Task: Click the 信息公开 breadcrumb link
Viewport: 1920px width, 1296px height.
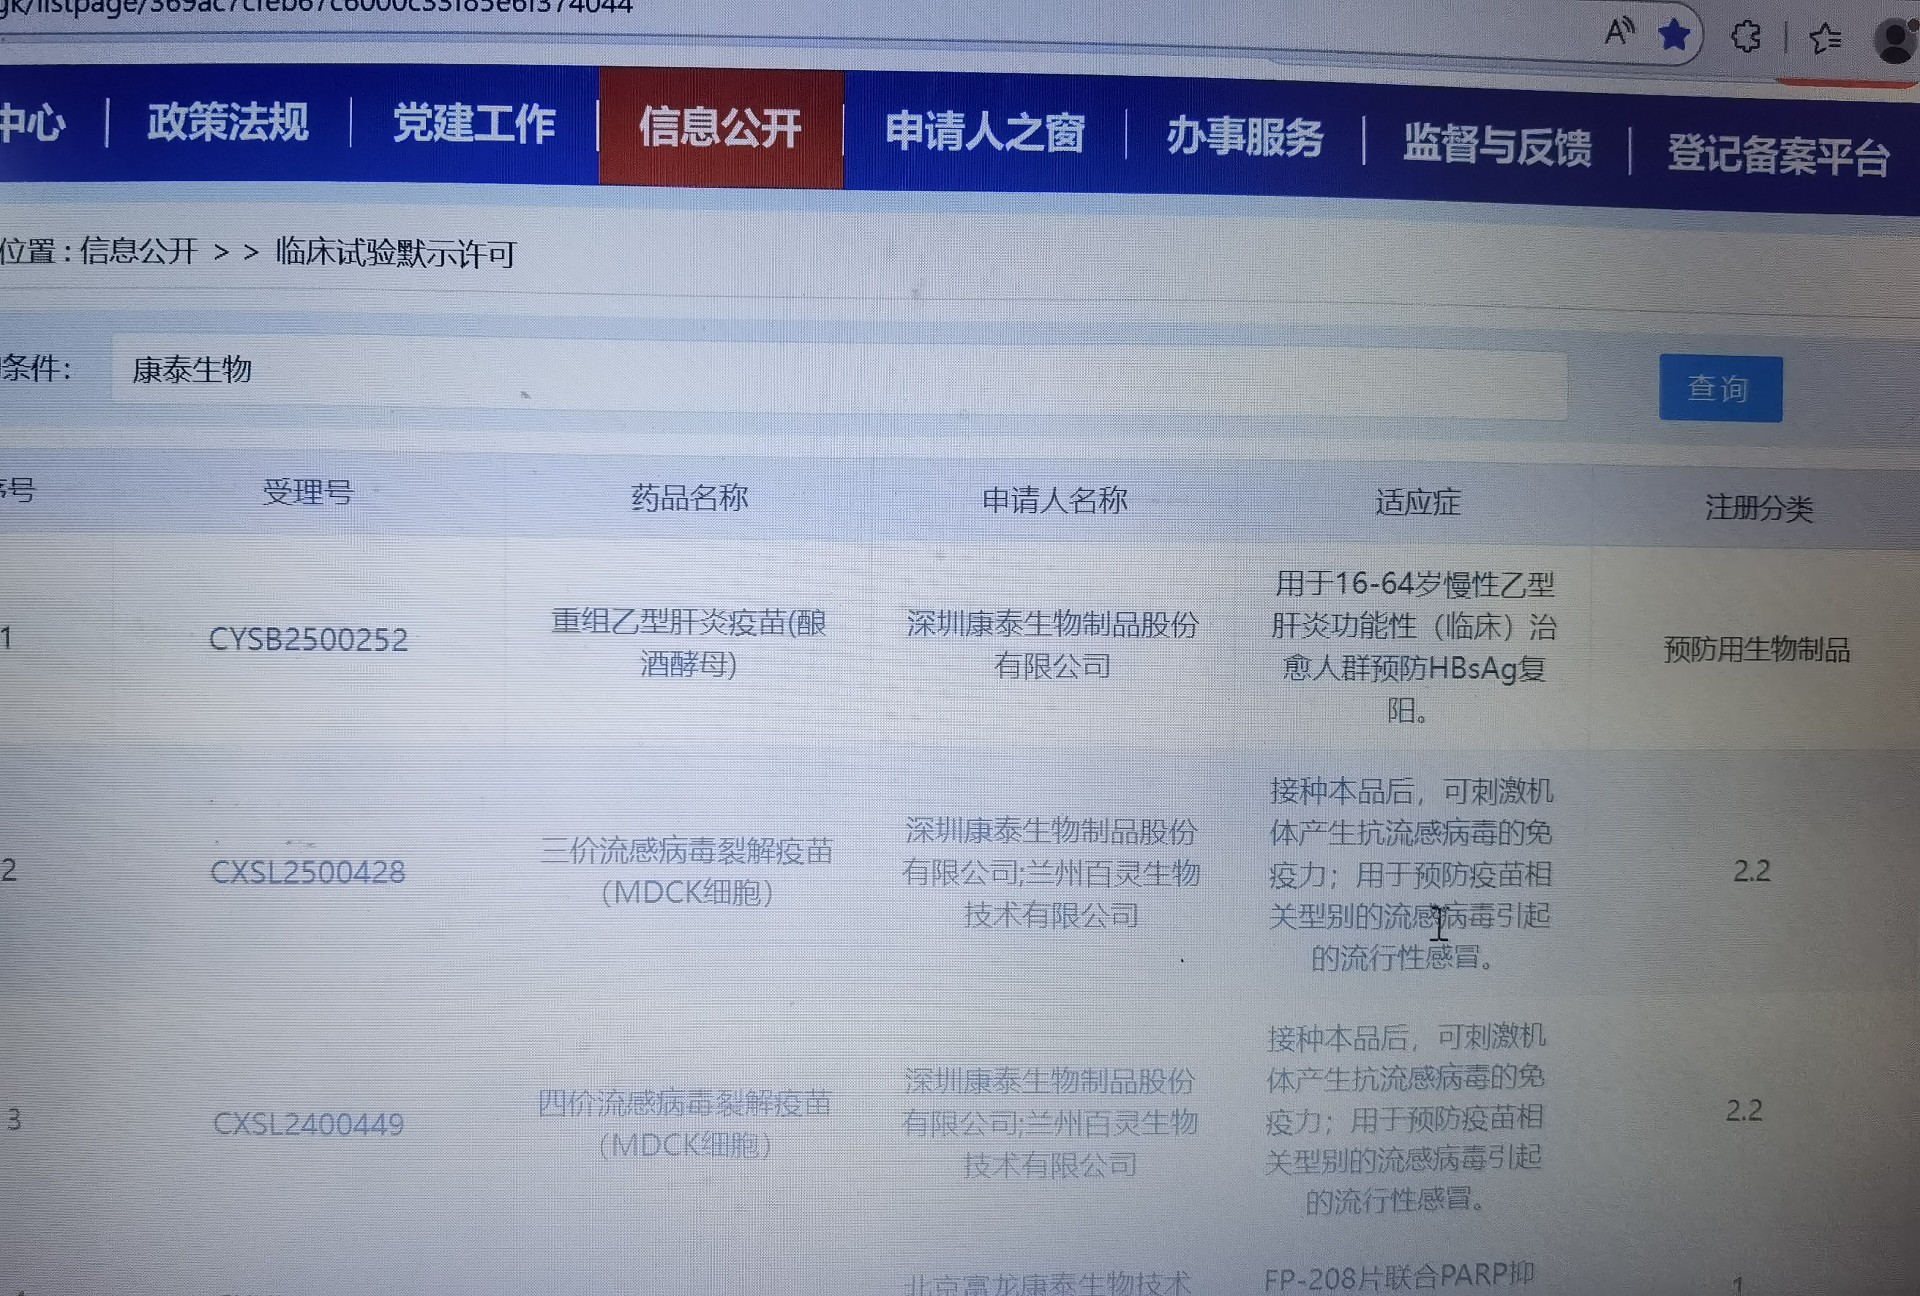Action: (138, 251)
